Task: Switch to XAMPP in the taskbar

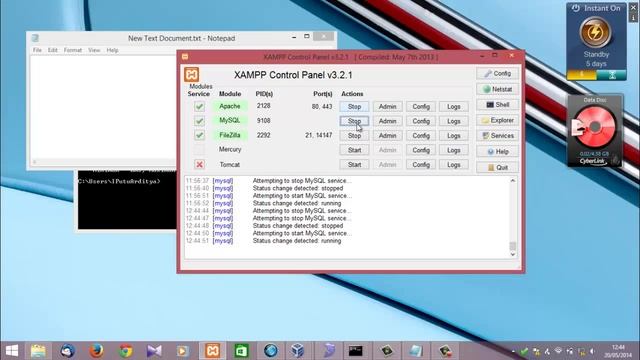Action: tap(212, 351)
